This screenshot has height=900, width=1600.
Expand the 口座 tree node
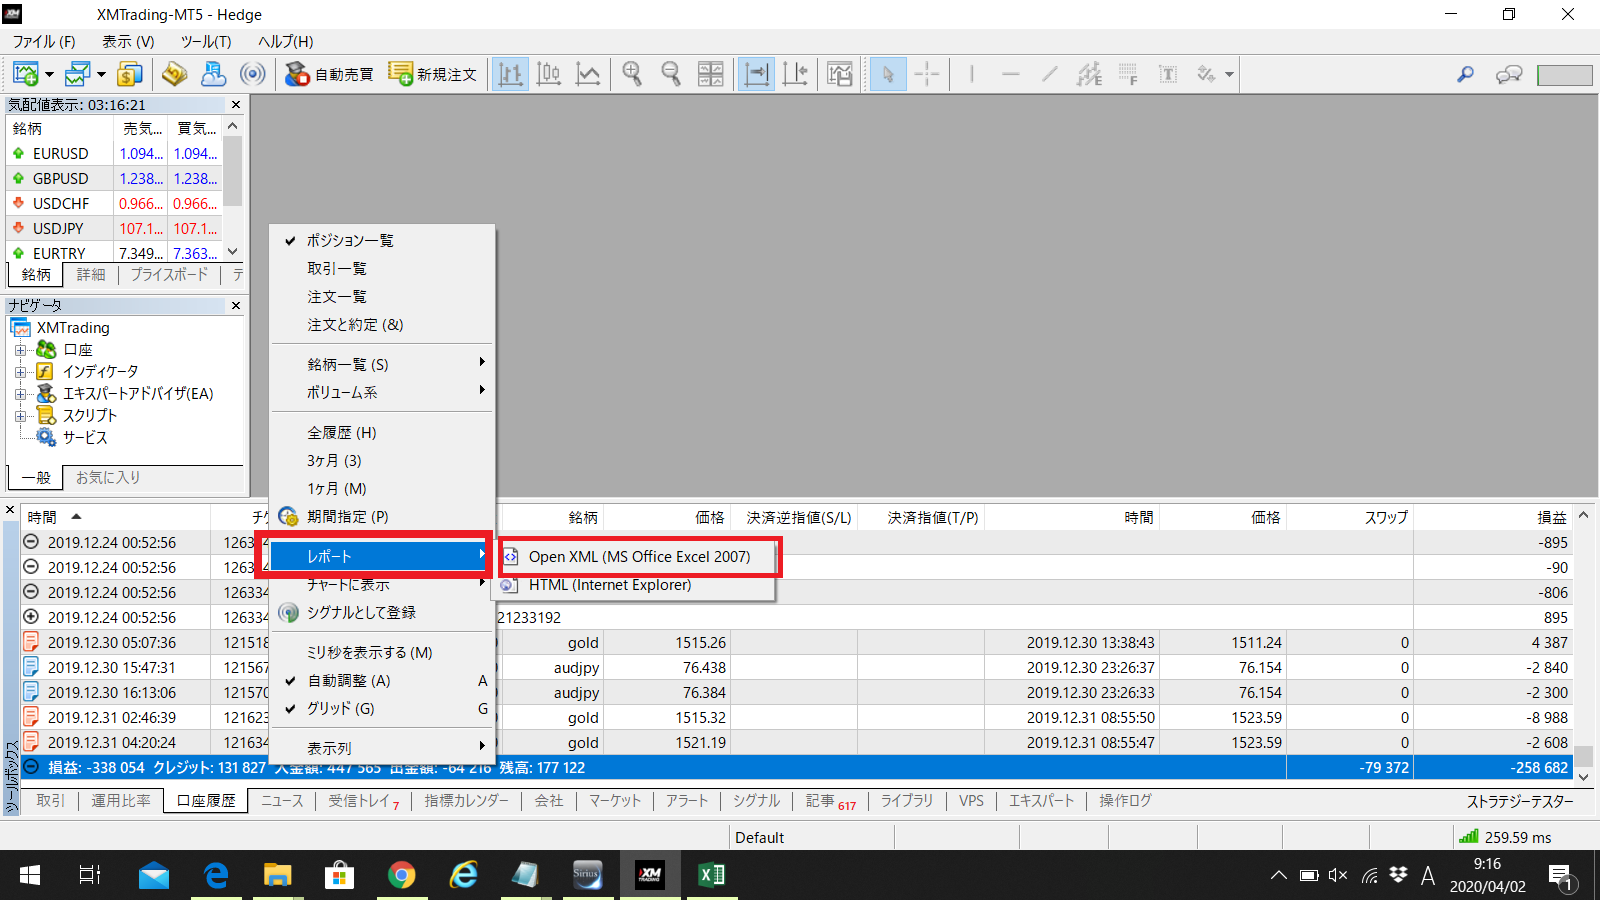coord(20,350)
